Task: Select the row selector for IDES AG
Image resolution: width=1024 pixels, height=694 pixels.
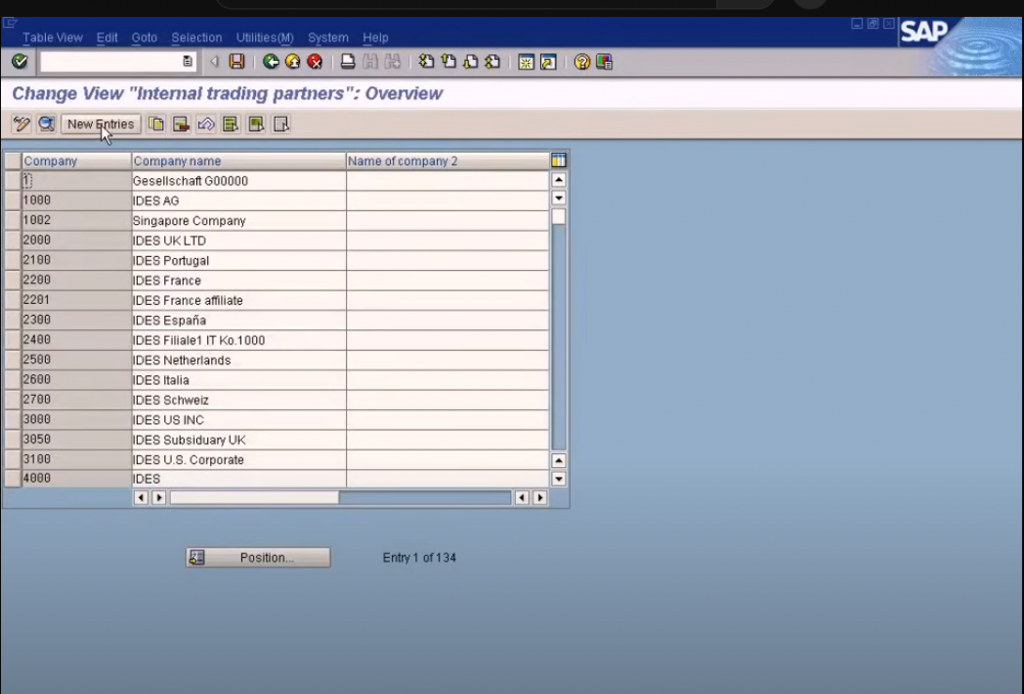Action: click(12, 200)
